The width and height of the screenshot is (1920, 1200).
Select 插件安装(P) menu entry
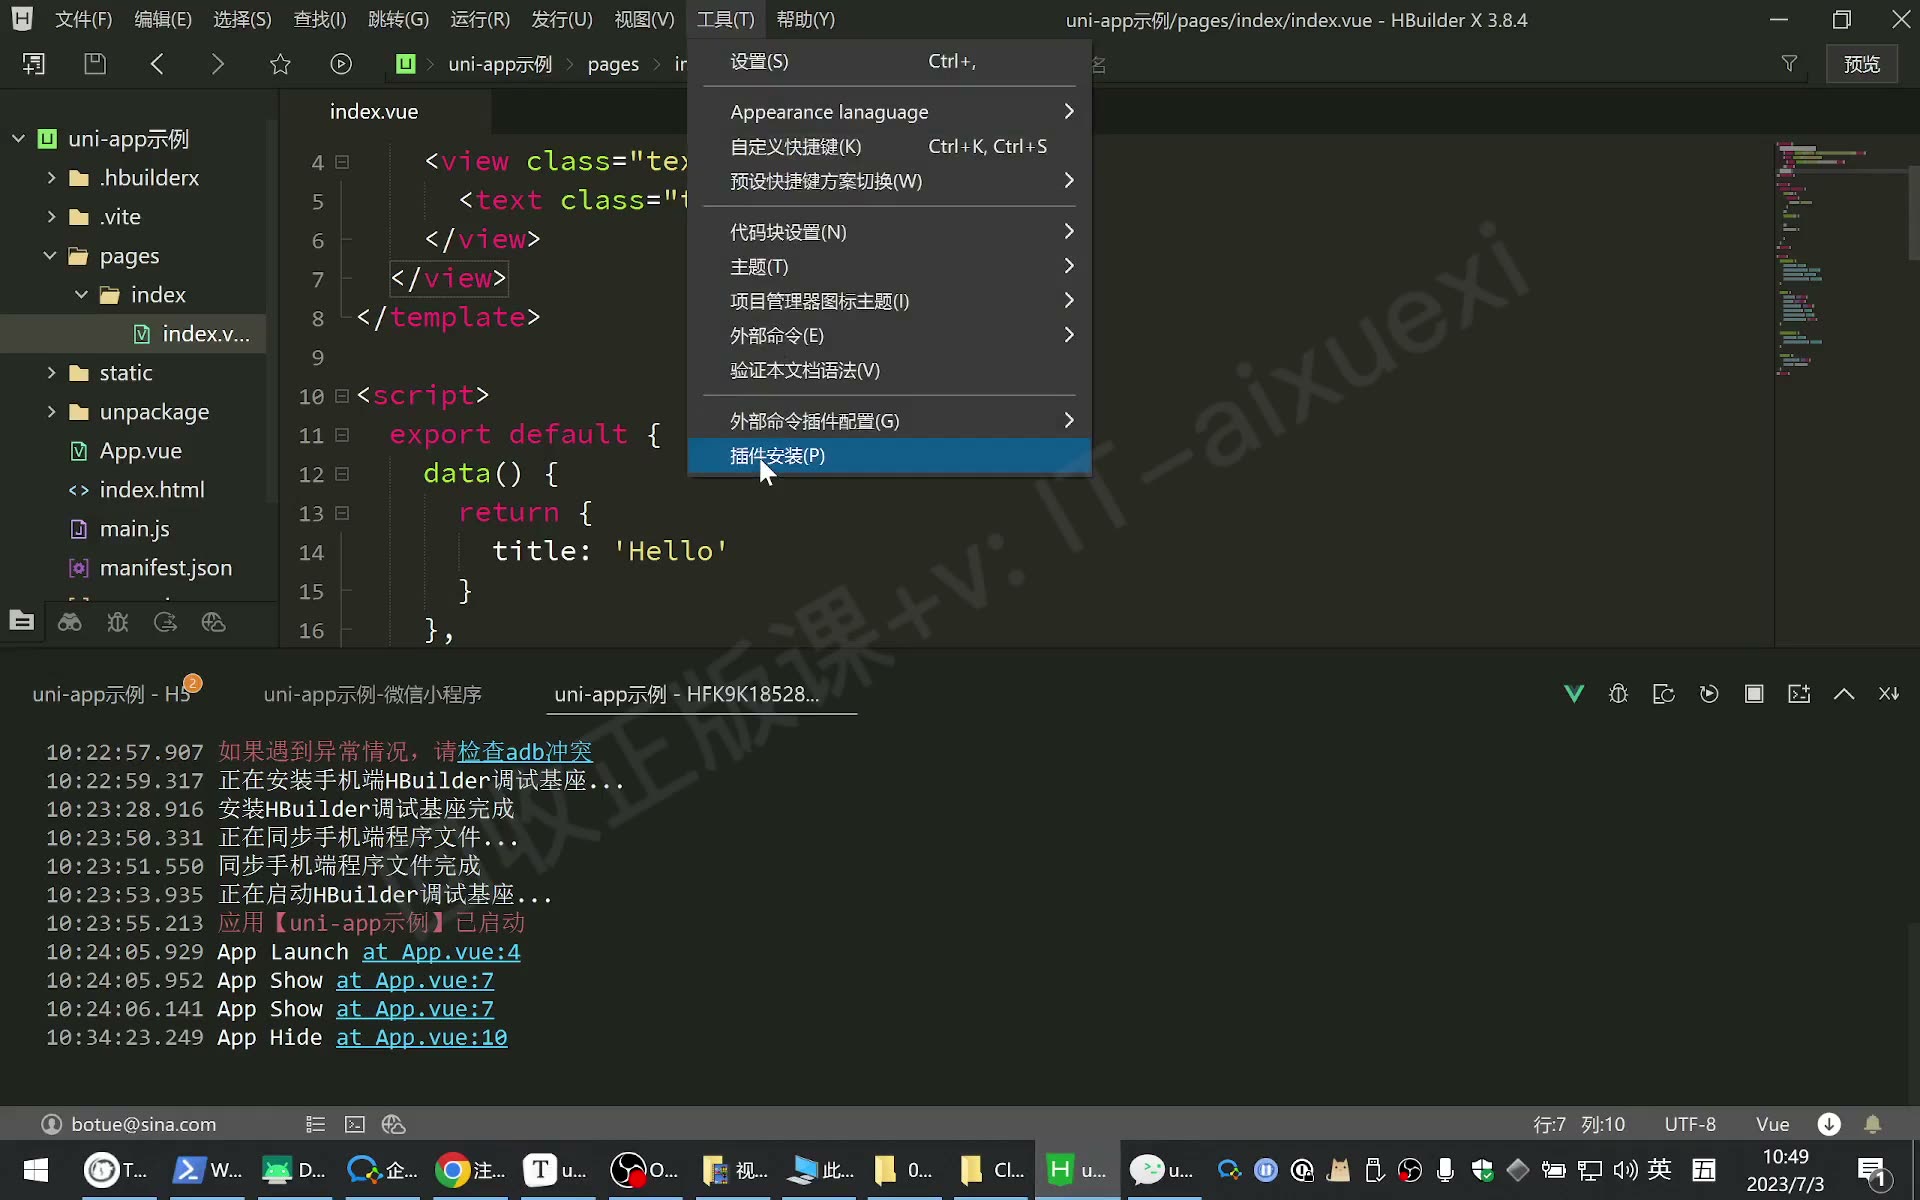[889, 455]
